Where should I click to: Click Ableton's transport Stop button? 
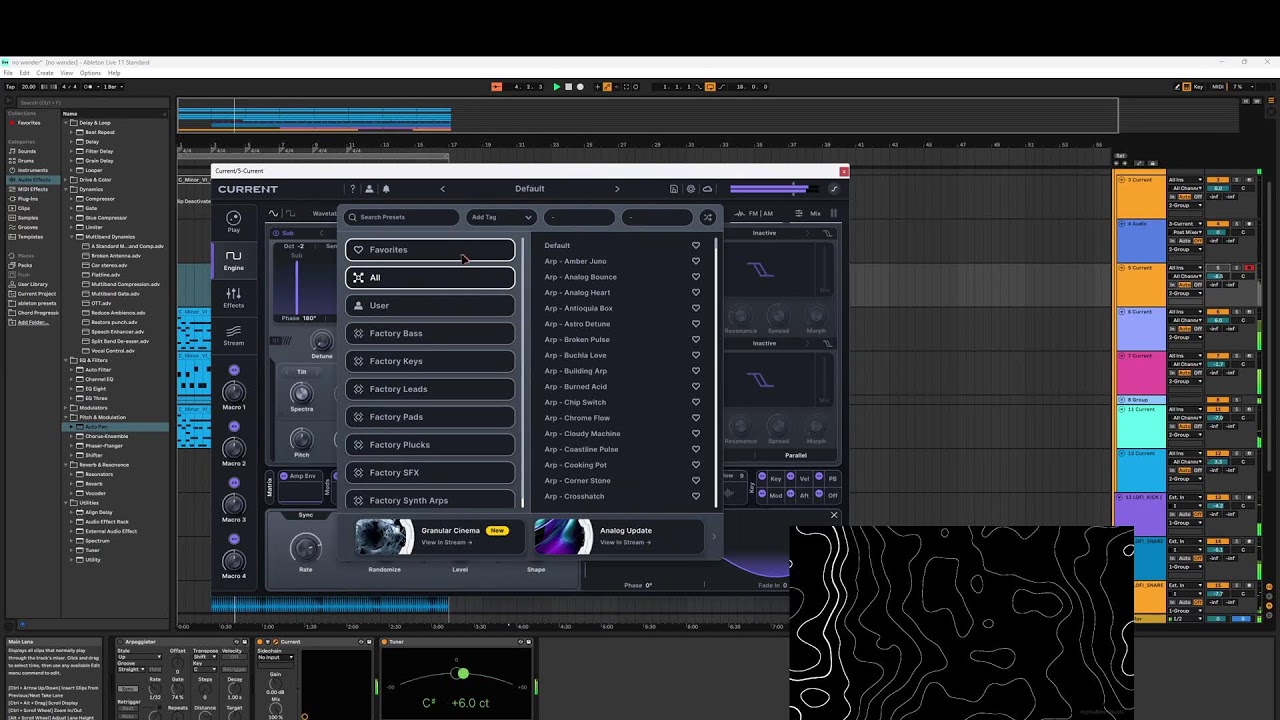tap(569, 87)
